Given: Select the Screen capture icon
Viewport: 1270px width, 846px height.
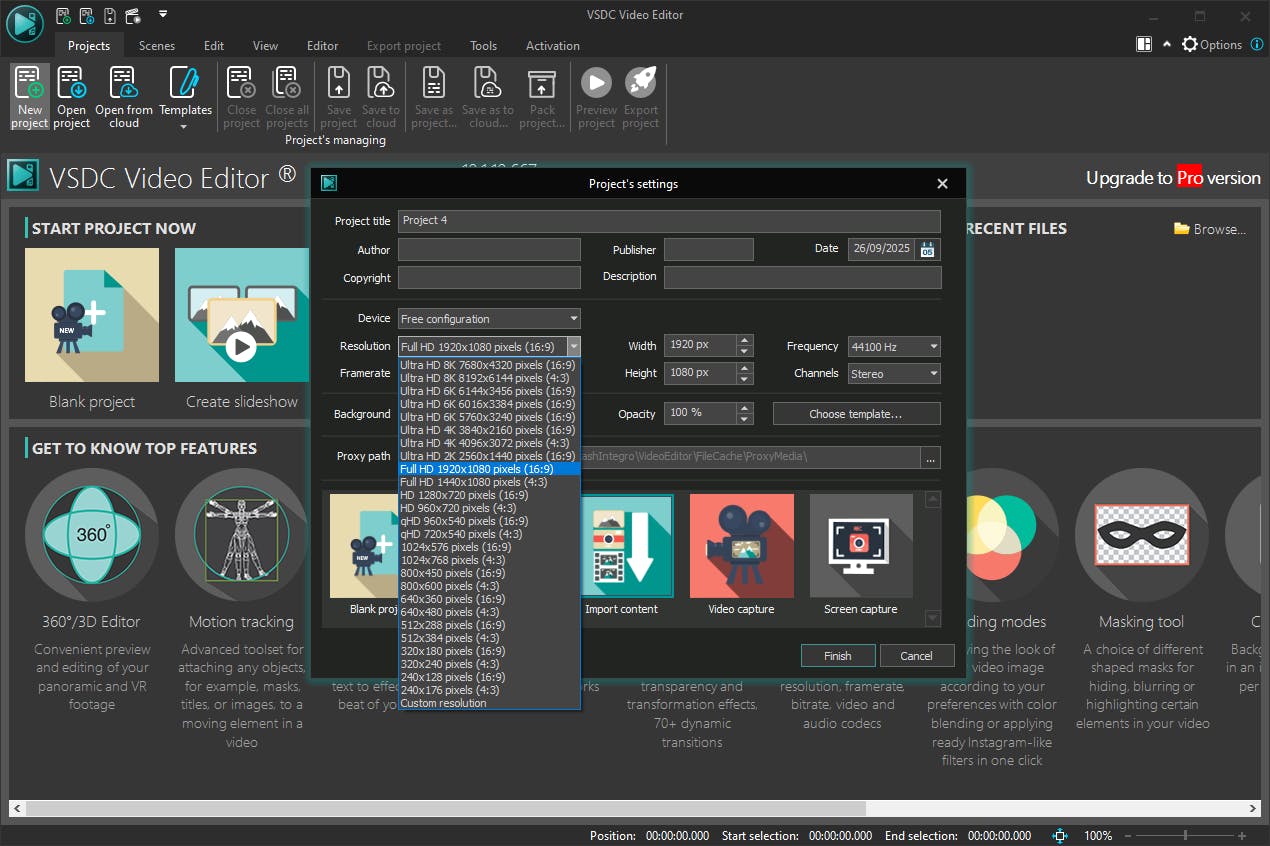Looking at the screenshot, I should pos(860,546).
